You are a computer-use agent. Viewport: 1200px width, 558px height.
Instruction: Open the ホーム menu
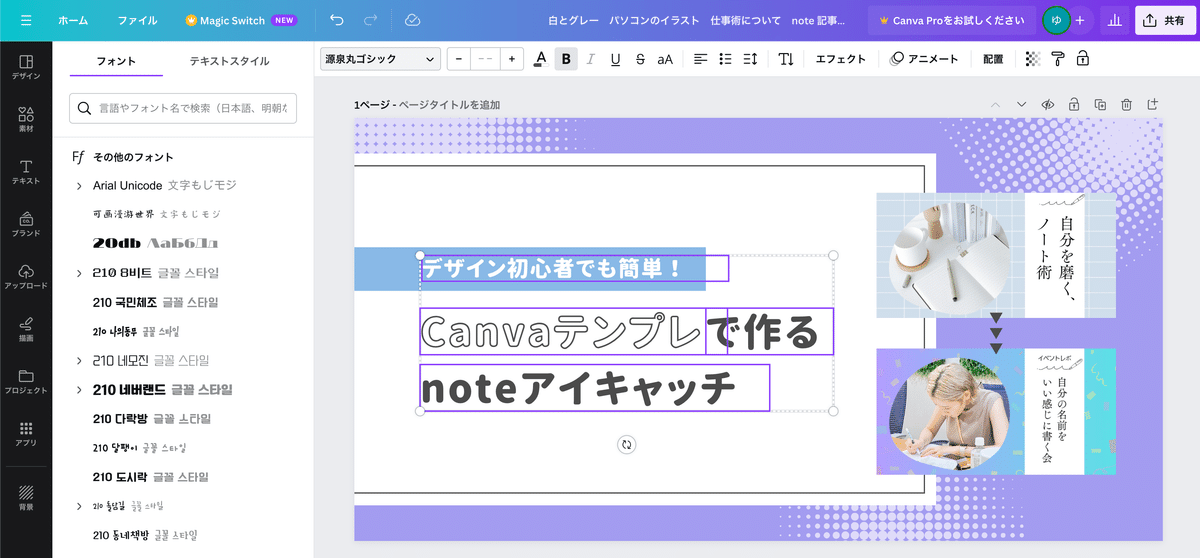click(x=73, y=20)
